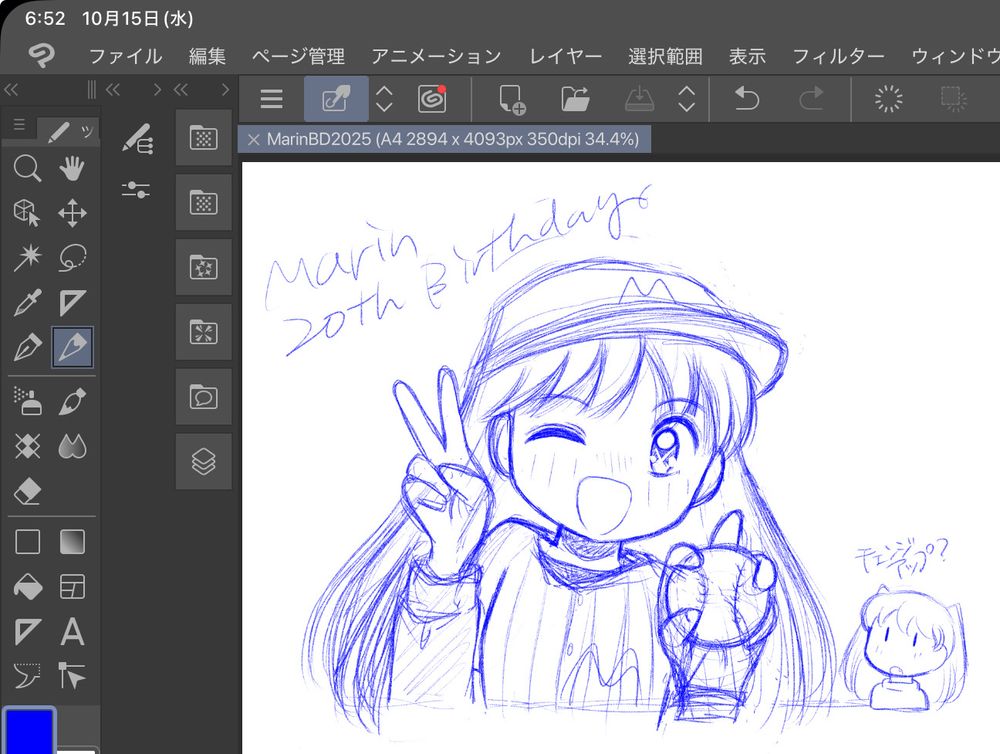The image size is (1000, 754).
Task: Open the Layers panel stack icon
Action: (x=203, y=462)
